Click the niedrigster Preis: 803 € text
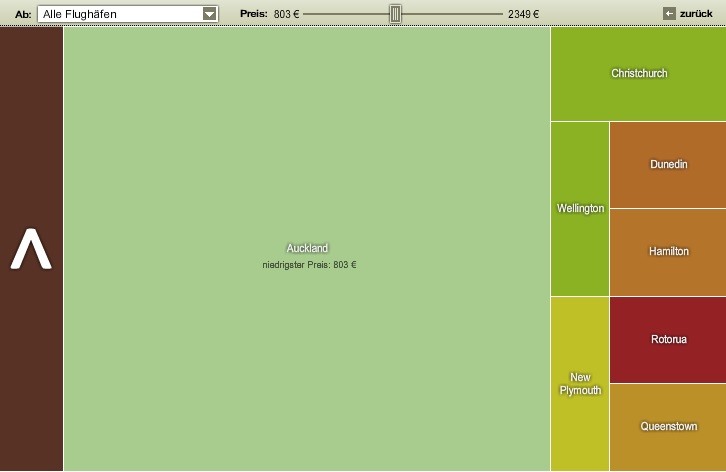Viewport: 726px width, 472px height. (308, 265)
